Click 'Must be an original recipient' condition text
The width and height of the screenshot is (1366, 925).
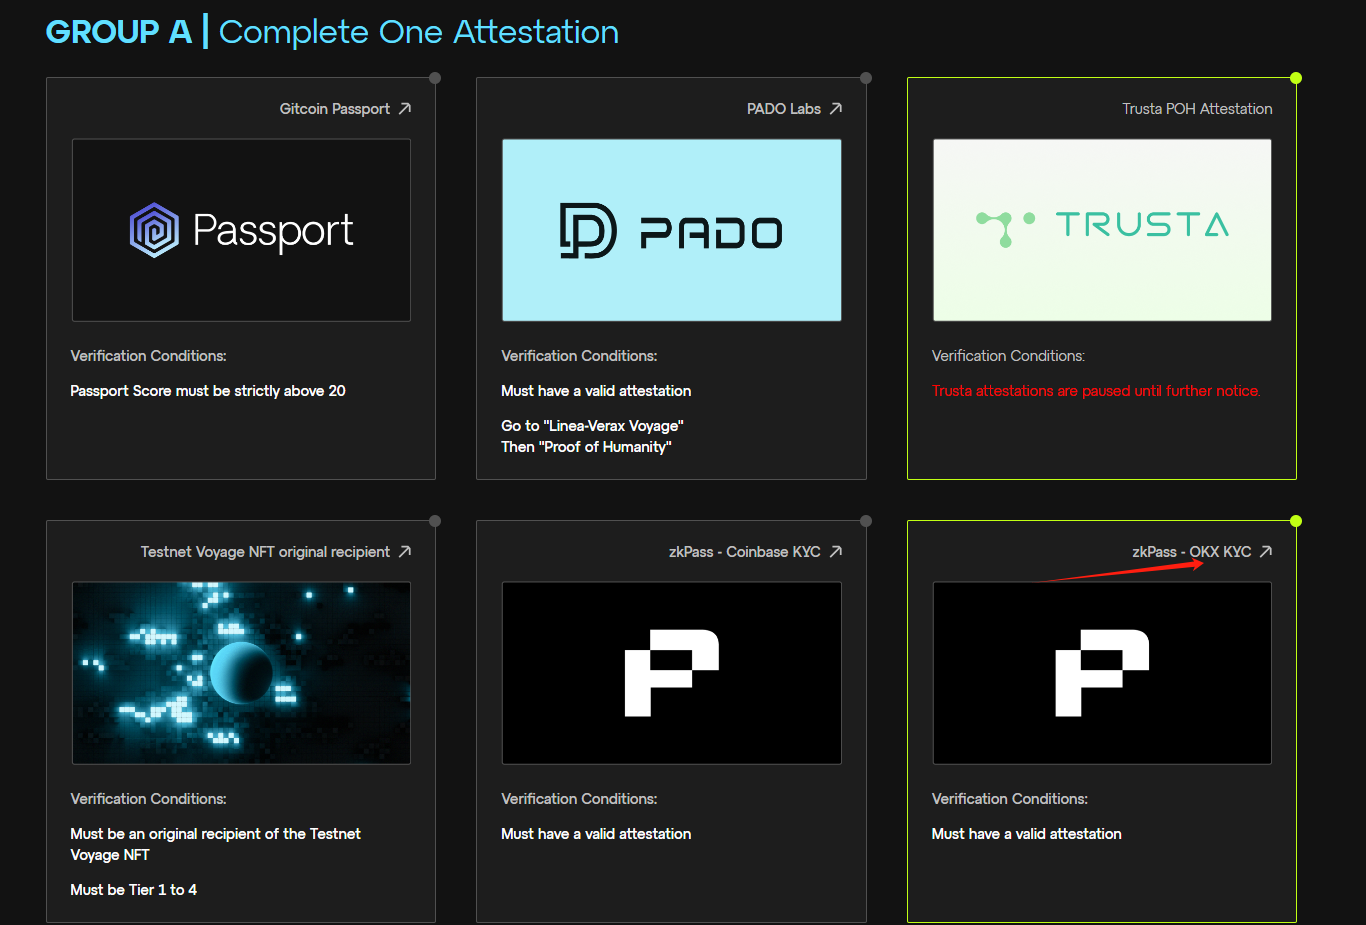[215, 844]
